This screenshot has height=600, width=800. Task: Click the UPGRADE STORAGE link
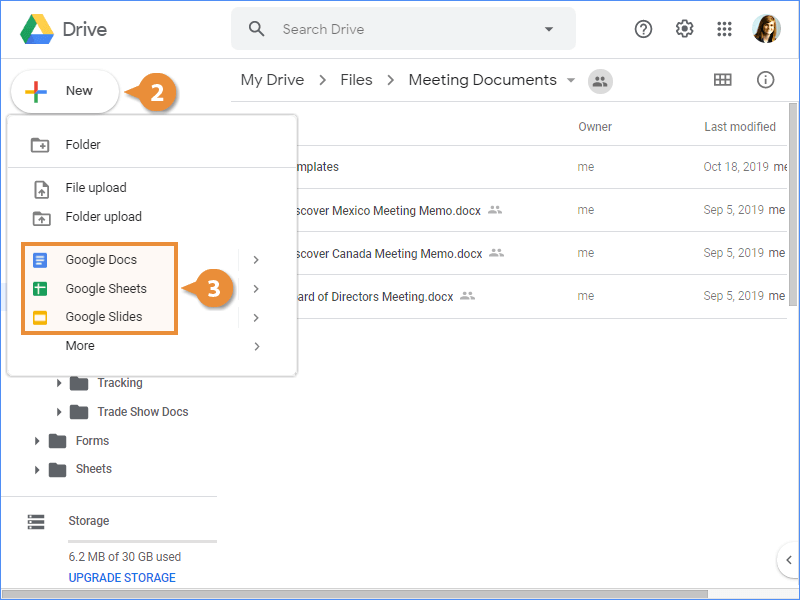[x=121, y=577]
